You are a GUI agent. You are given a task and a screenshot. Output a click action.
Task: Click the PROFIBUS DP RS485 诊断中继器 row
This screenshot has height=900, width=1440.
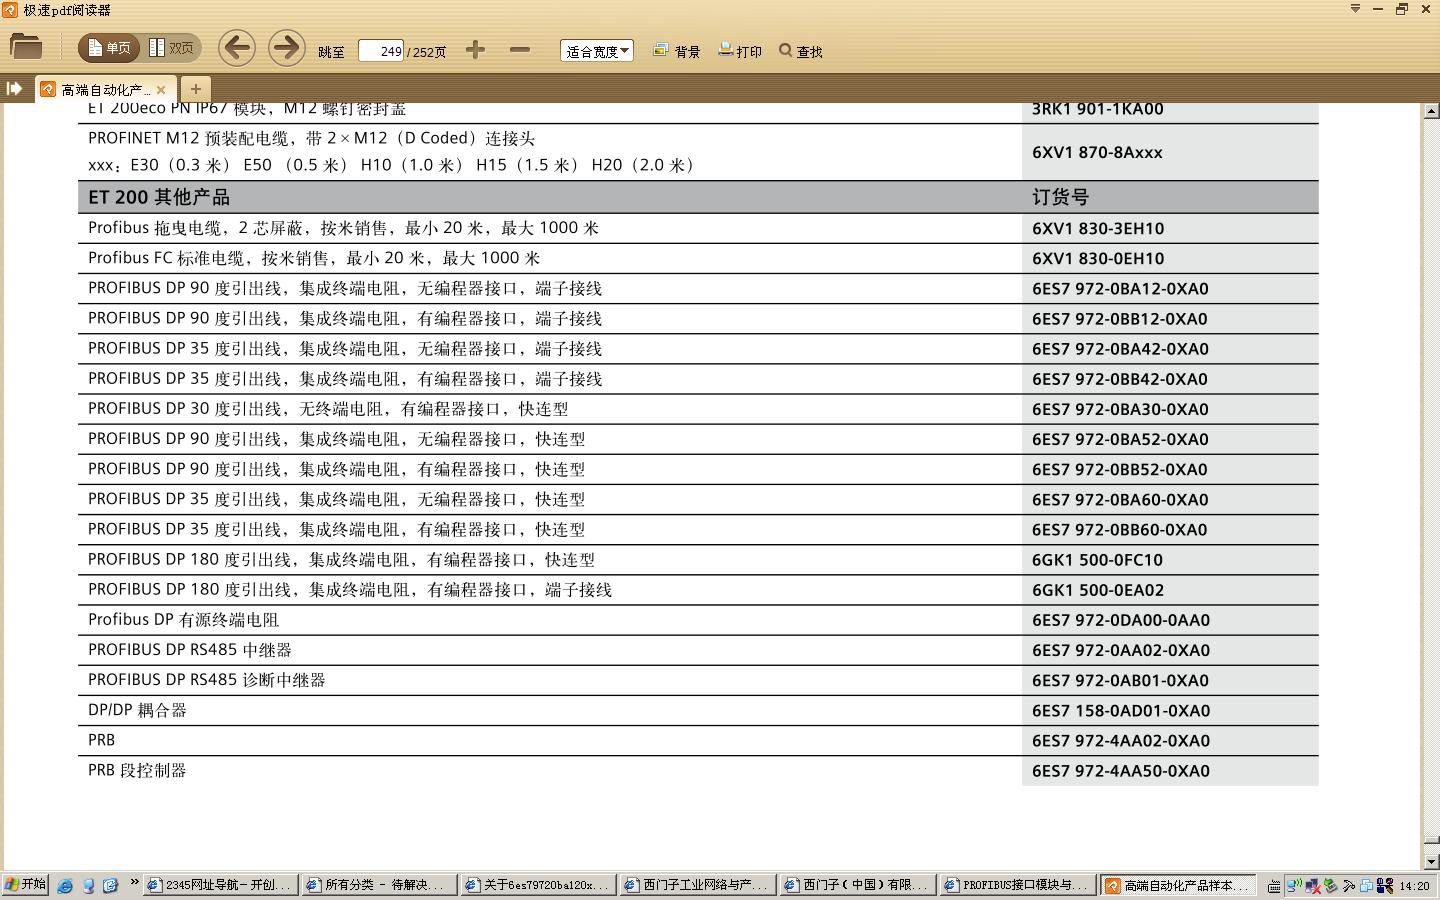(x=207, y=680)
